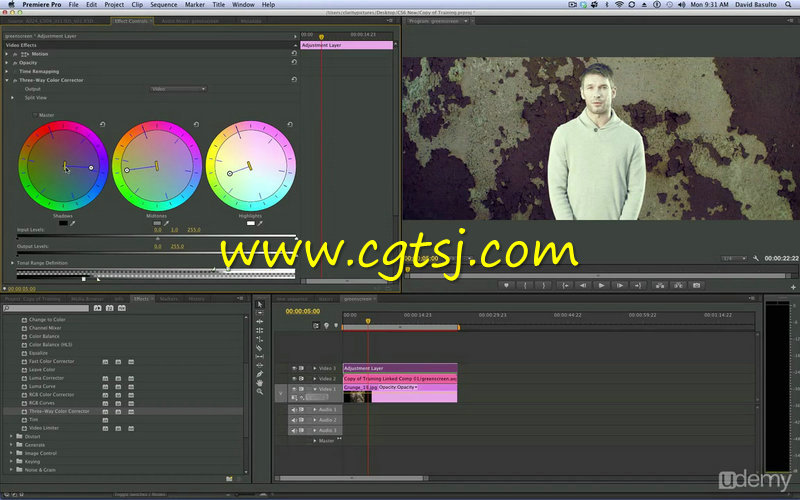Switch to the Effect Controls tab
The image size is (800, 500).
tap(131, 21)
